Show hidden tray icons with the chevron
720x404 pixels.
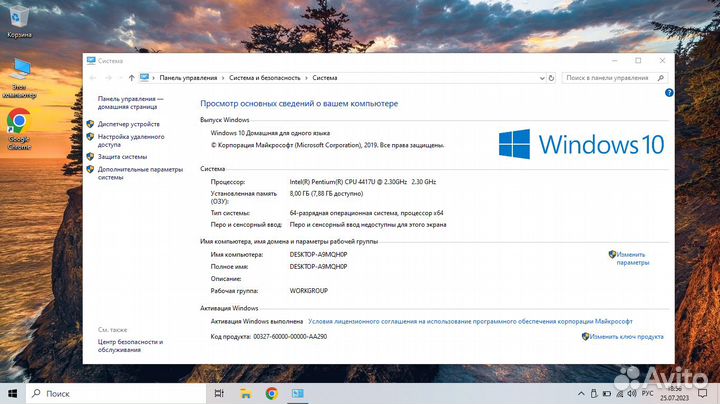pyautogui.click(x=581, y=394)
